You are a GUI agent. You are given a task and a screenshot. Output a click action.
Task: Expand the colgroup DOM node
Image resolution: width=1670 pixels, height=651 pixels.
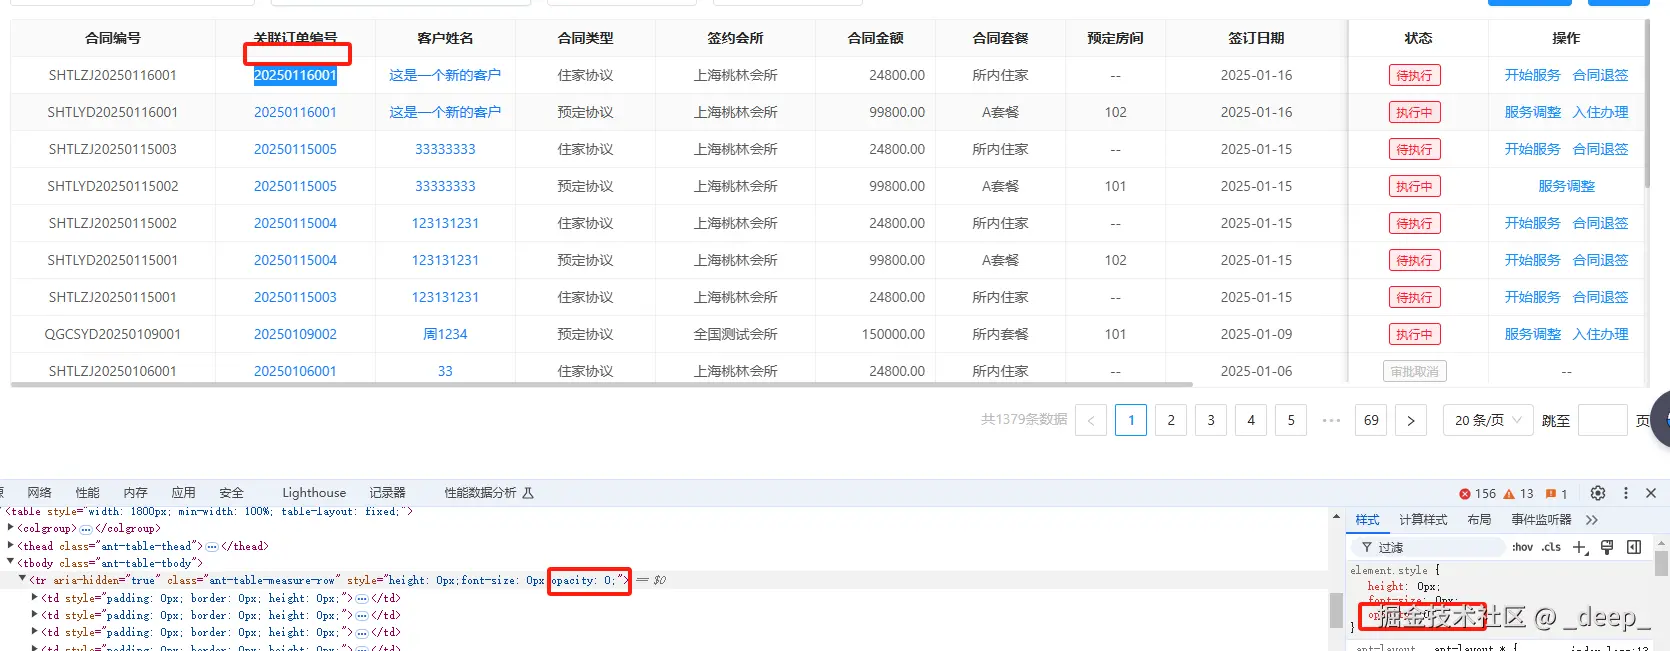[11, 528]
